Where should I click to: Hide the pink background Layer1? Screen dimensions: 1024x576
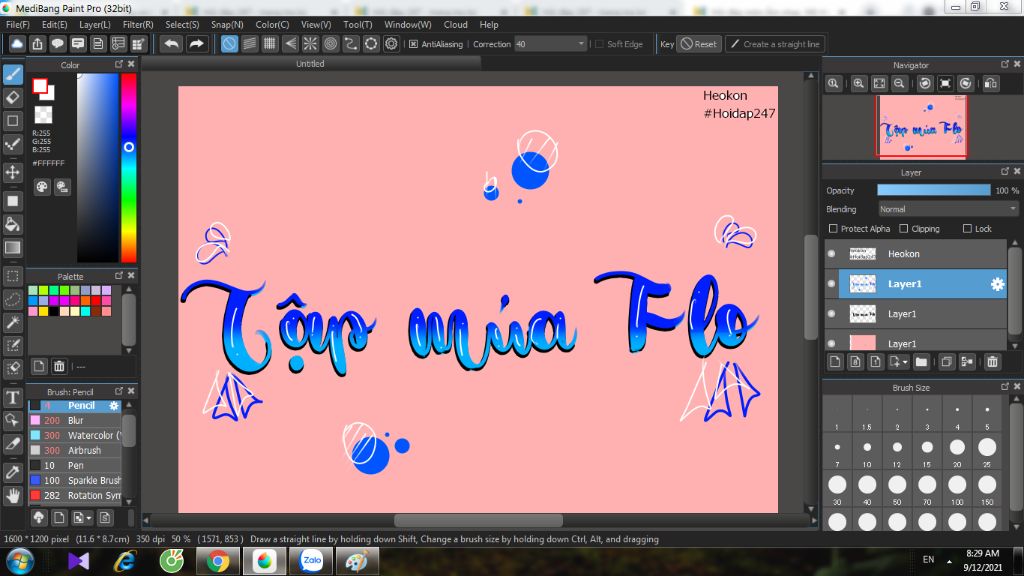(831, 344)
